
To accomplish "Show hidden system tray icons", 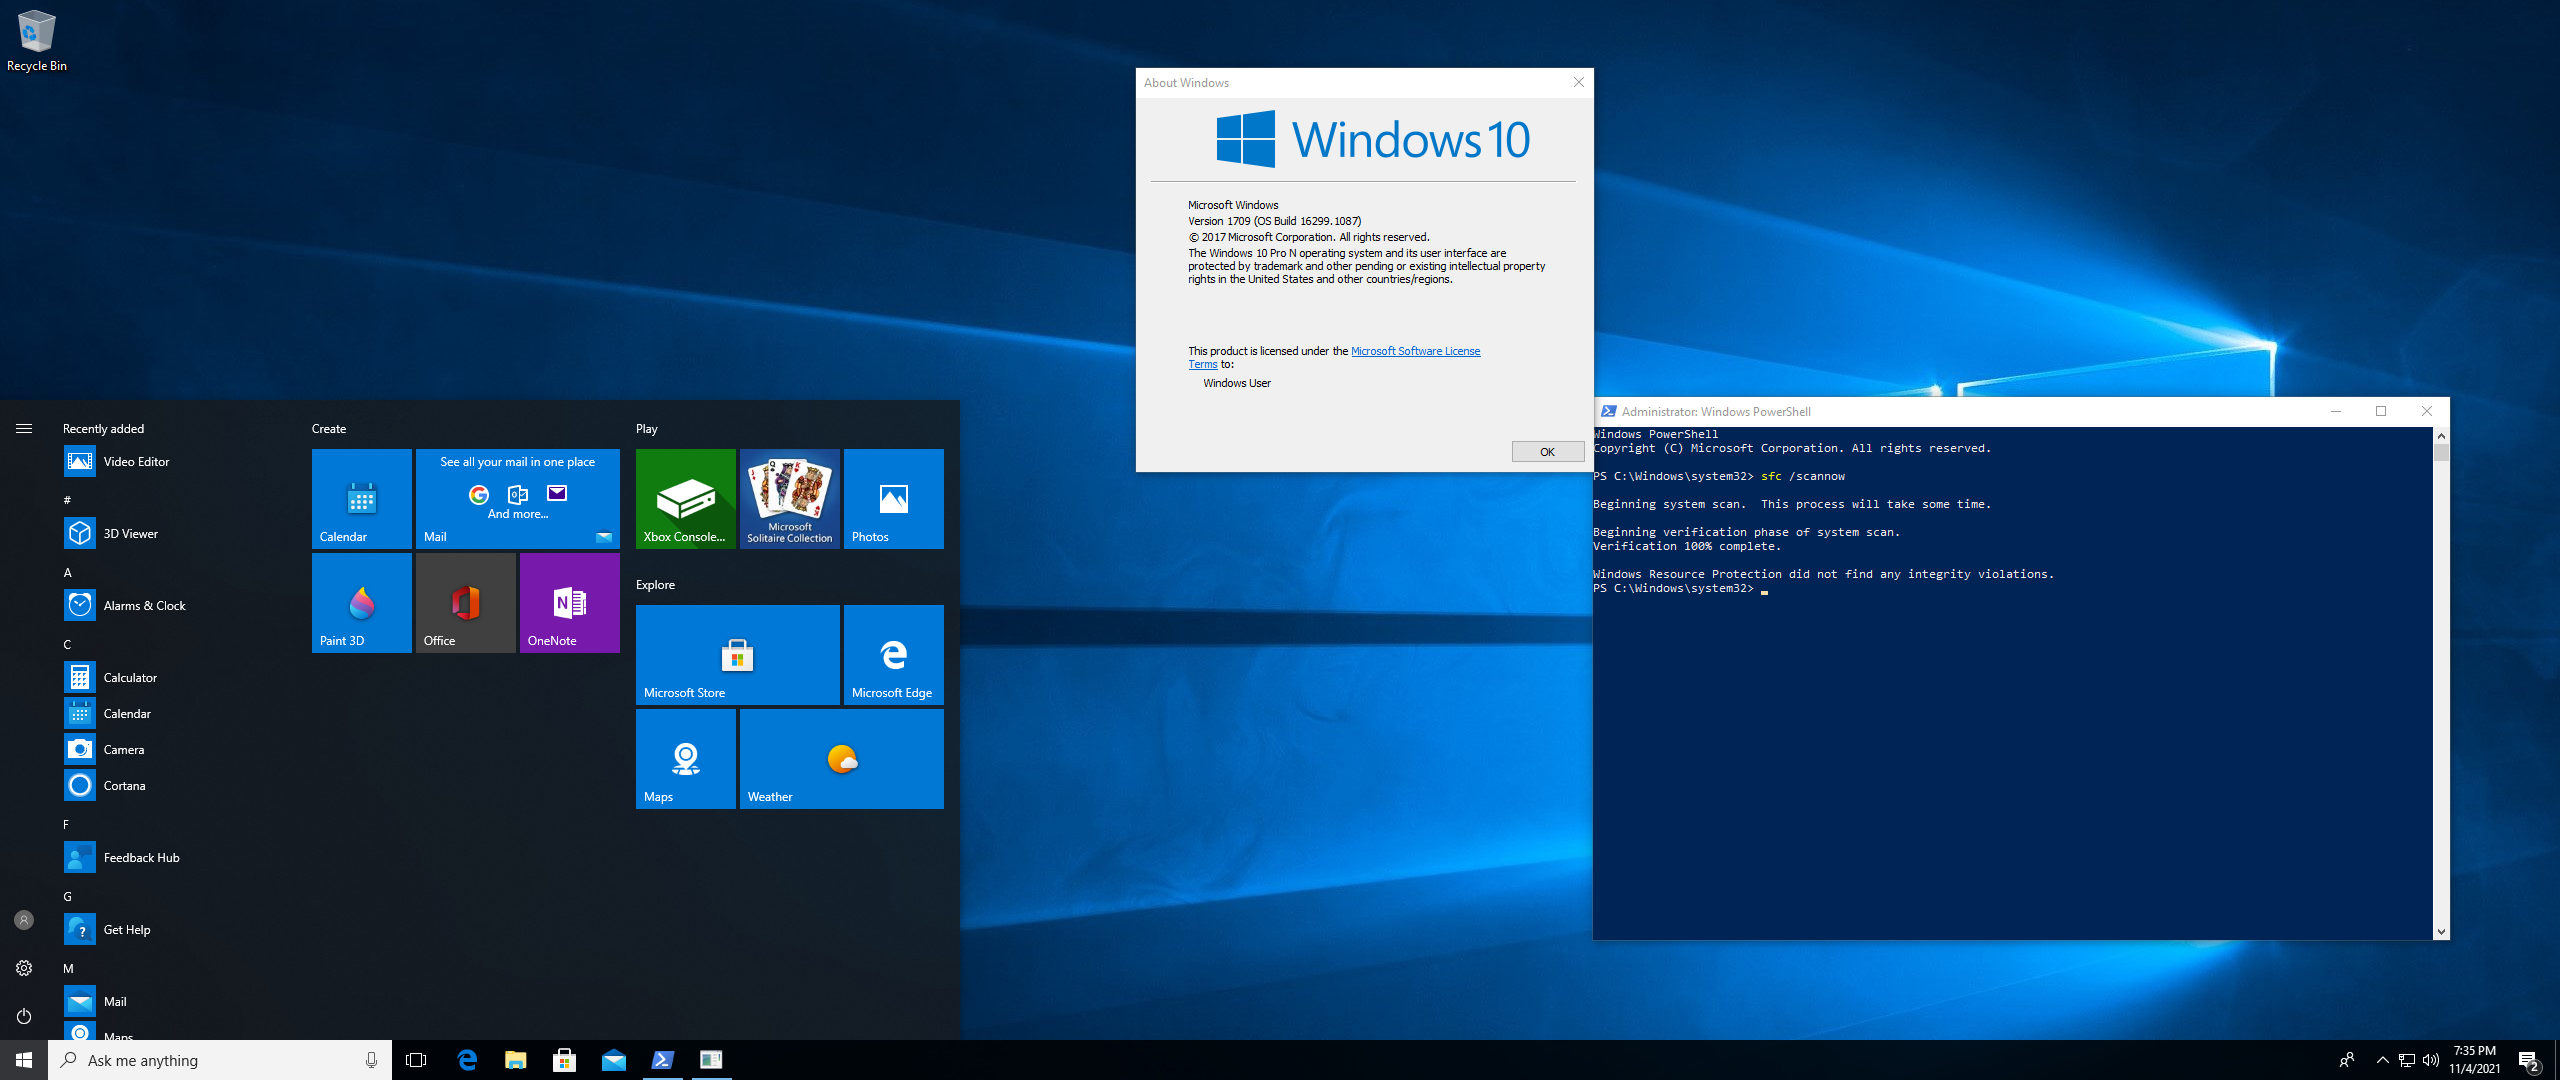I will click(x=2382, y=1060).
